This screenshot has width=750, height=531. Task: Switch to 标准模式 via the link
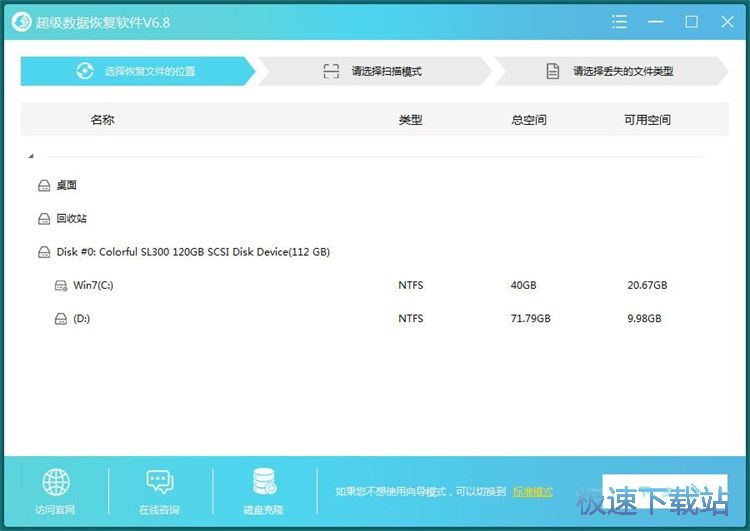tap(532, 492)
